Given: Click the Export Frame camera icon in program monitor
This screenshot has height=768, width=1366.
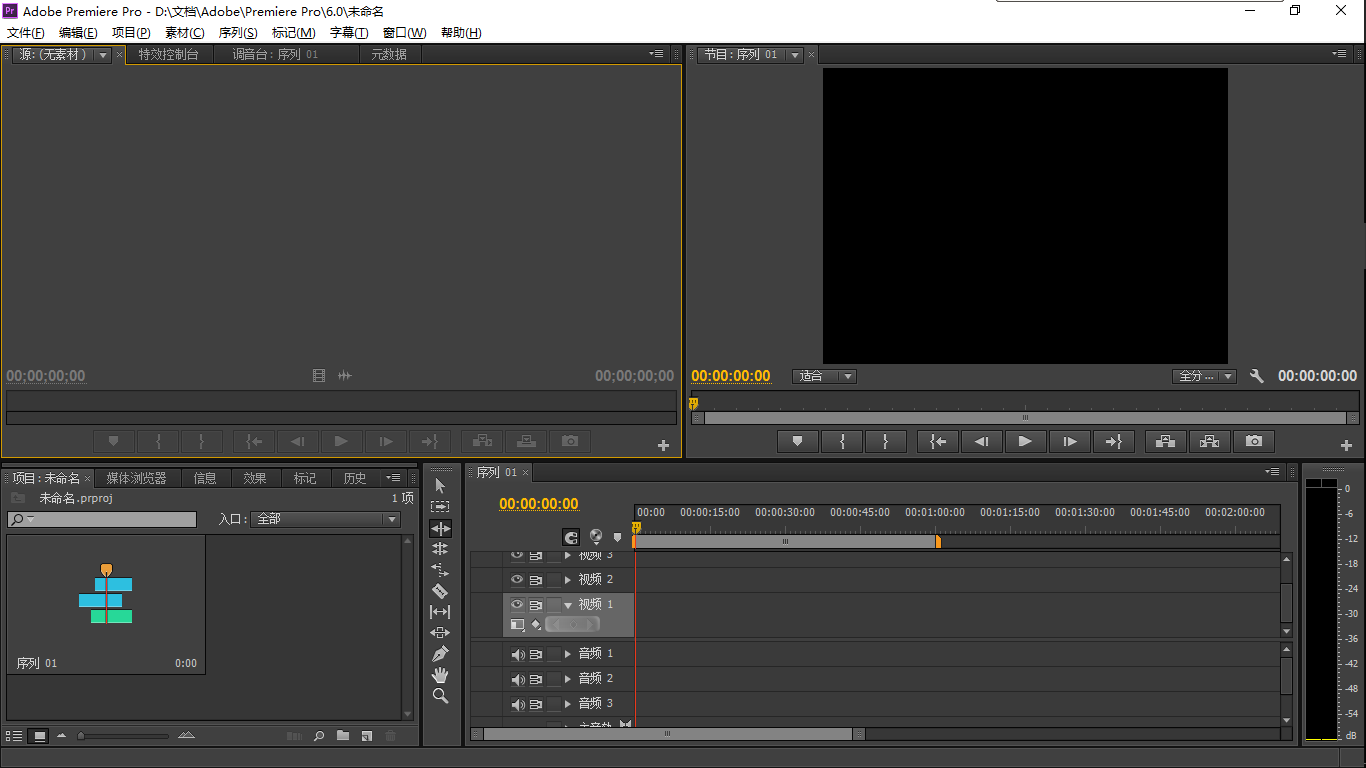Looking at the screenshot, I should point(1254,441).
